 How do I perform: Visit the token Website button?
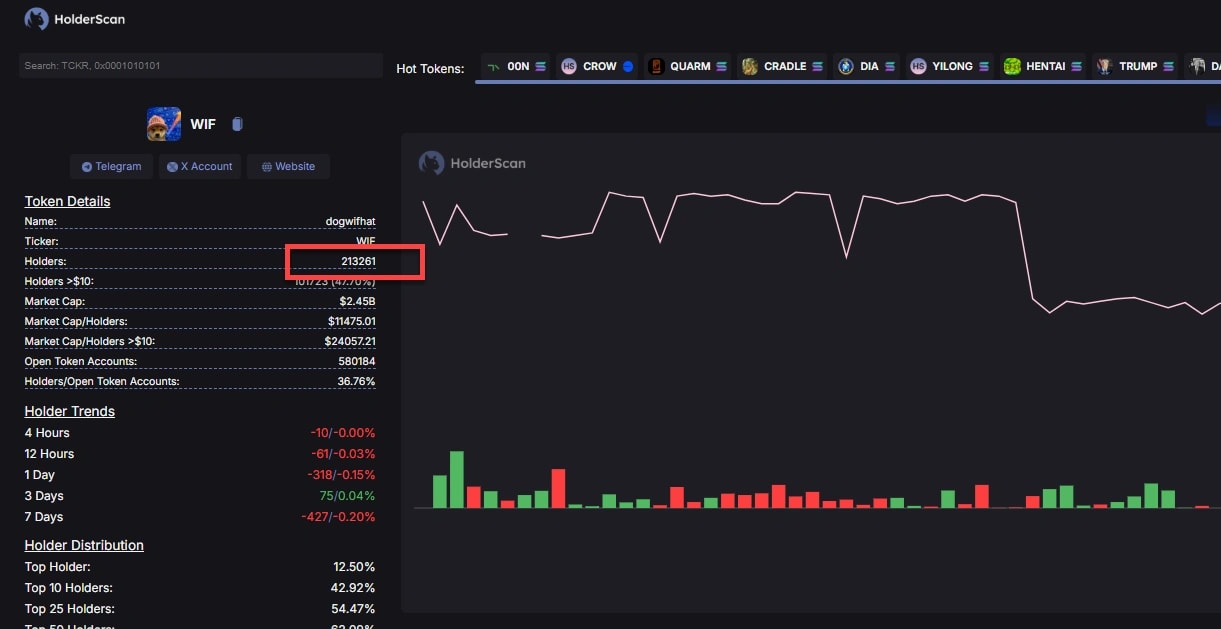[x=288, y=166]
